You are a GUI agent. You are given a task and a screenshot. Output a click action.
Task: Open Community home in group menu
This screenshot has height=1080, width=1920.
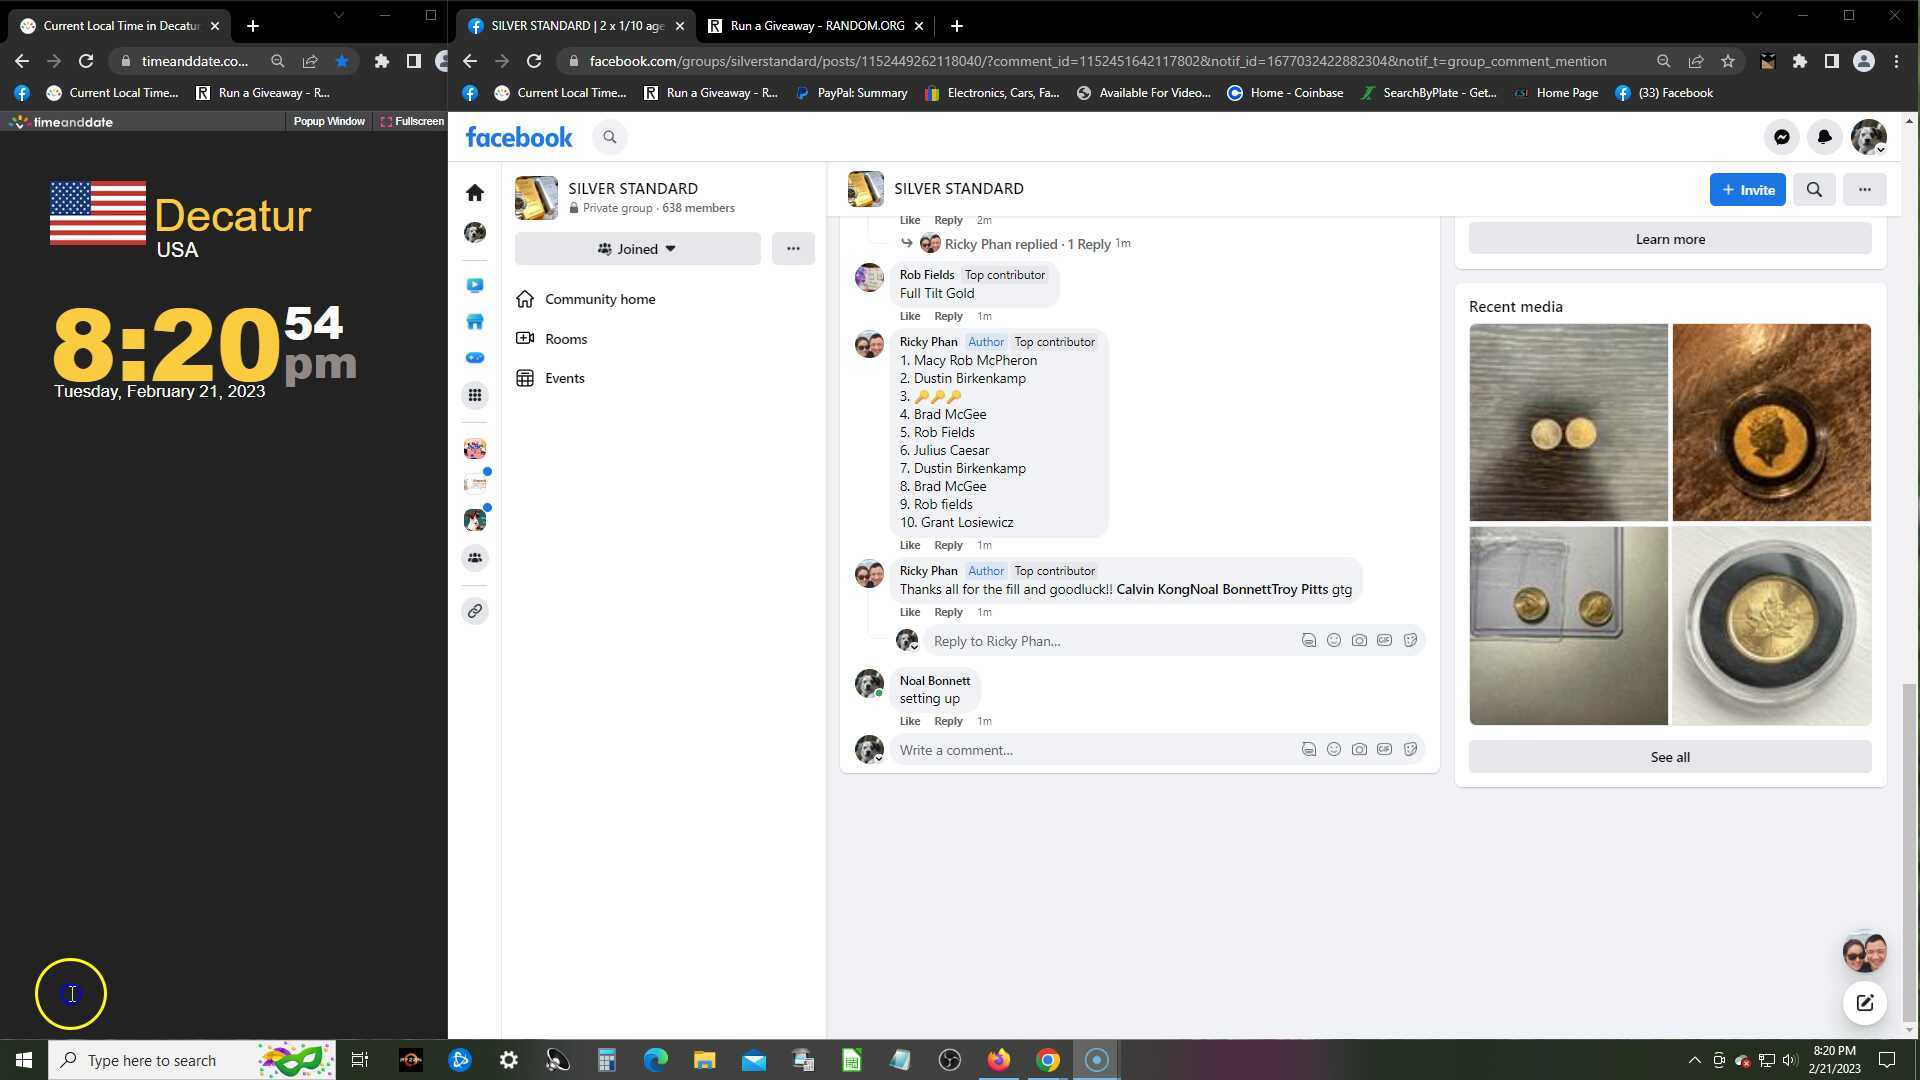(x=599, y=299)
